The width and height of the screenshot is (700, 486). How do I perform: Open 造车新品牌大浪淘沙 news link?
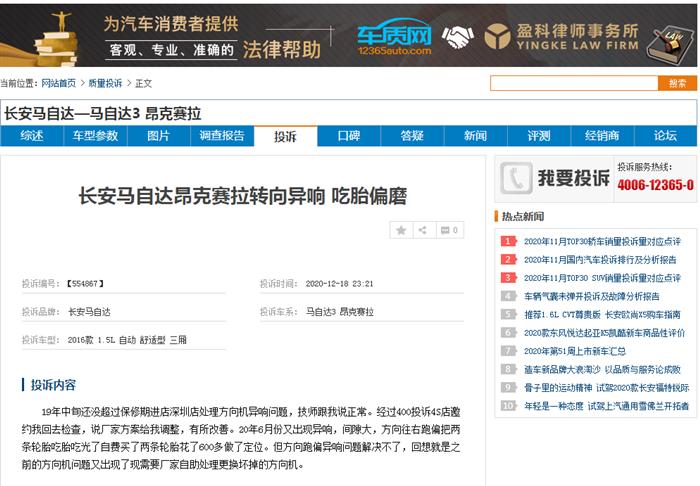(x=602, y=370)
